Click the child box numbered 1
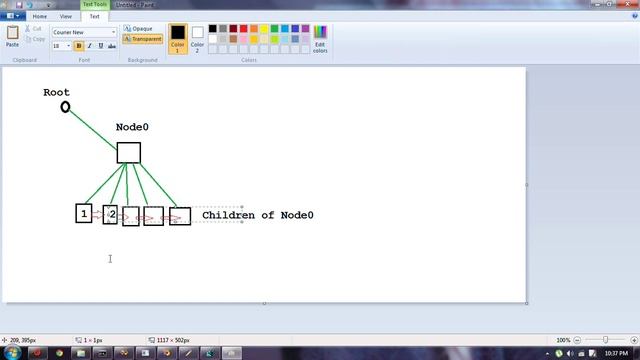The height and width of the screenshot is (360, 640). pyautogui.click(x=84, y=213)
